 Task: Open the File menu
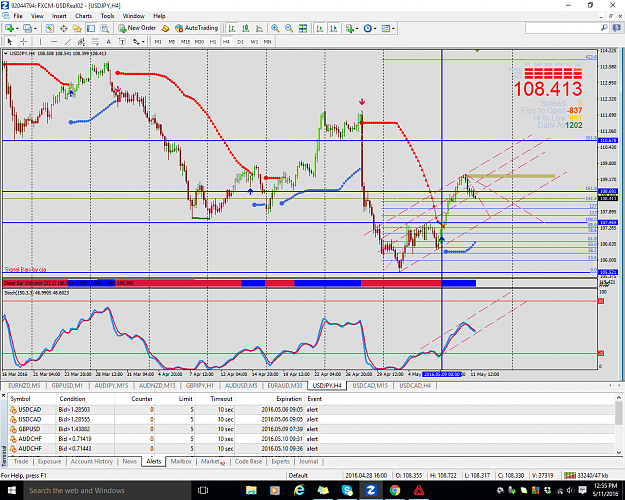(18, 16)
